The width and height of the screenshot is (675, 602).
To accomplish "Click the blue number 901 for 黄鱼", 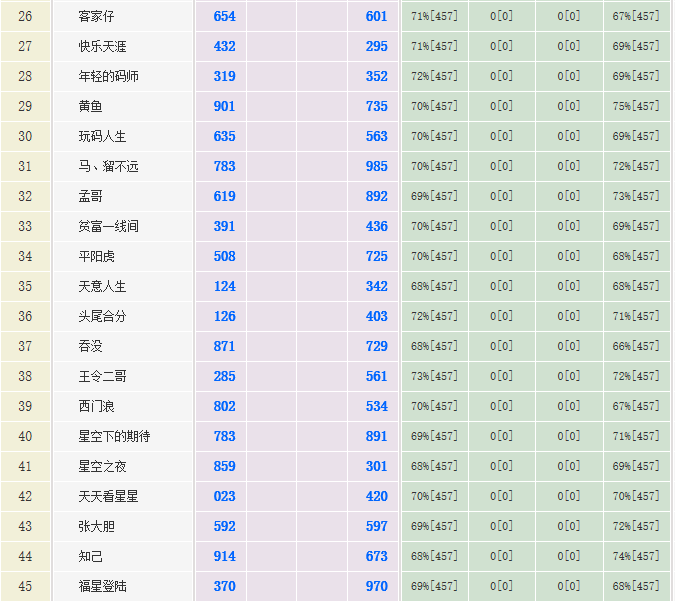I will (224, 107).
